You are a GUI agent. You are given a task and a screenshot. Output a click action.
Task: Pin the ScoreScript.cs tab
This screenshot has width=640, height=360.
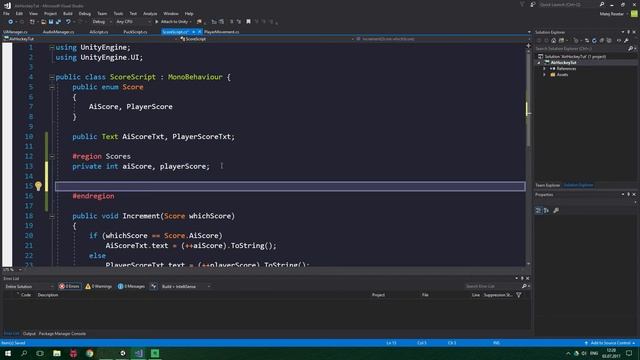point(193,32)
